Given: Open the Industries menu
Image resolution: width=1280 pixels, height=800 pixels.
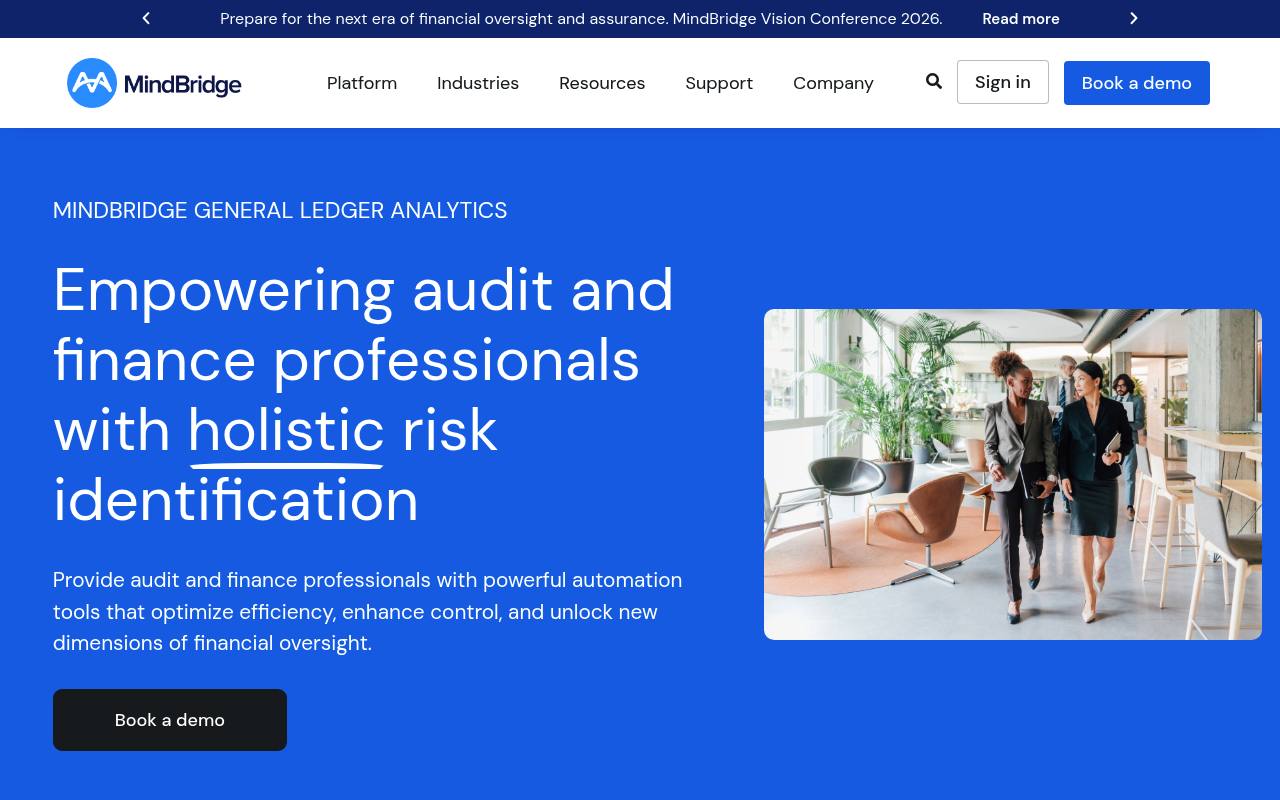Looking at the screenshot, I should pos(478,83).
